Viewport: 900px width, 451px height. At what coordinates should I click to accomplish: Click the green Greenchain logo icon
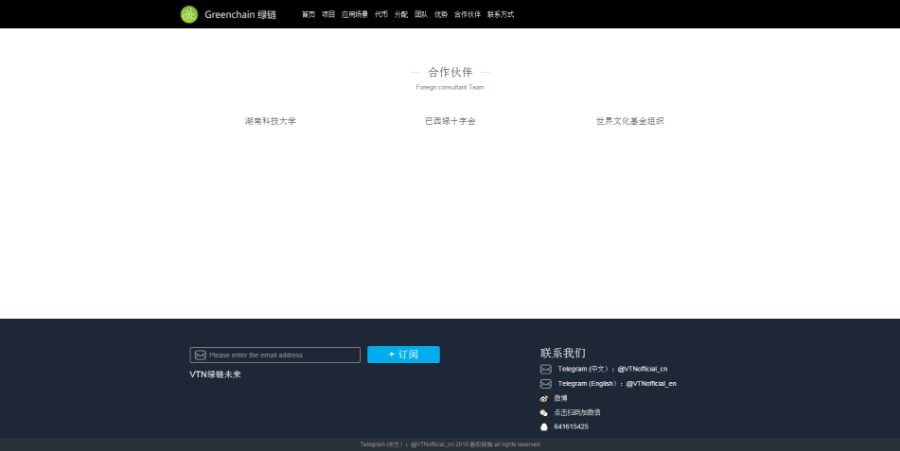coord(189,14)
